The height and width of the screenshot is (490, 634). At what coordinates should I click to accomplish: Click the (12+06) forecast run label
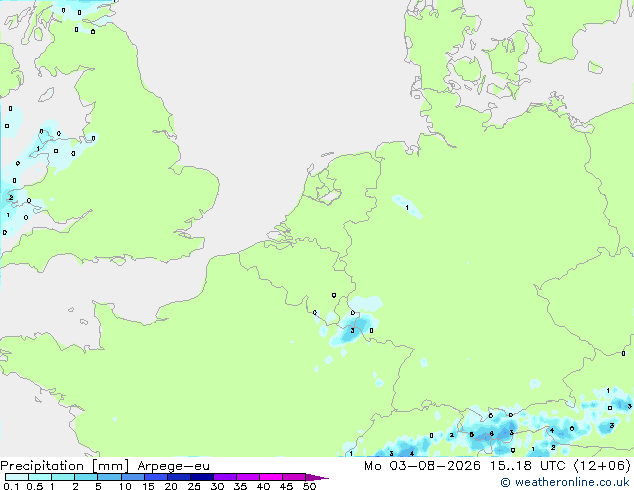[602, 465]
